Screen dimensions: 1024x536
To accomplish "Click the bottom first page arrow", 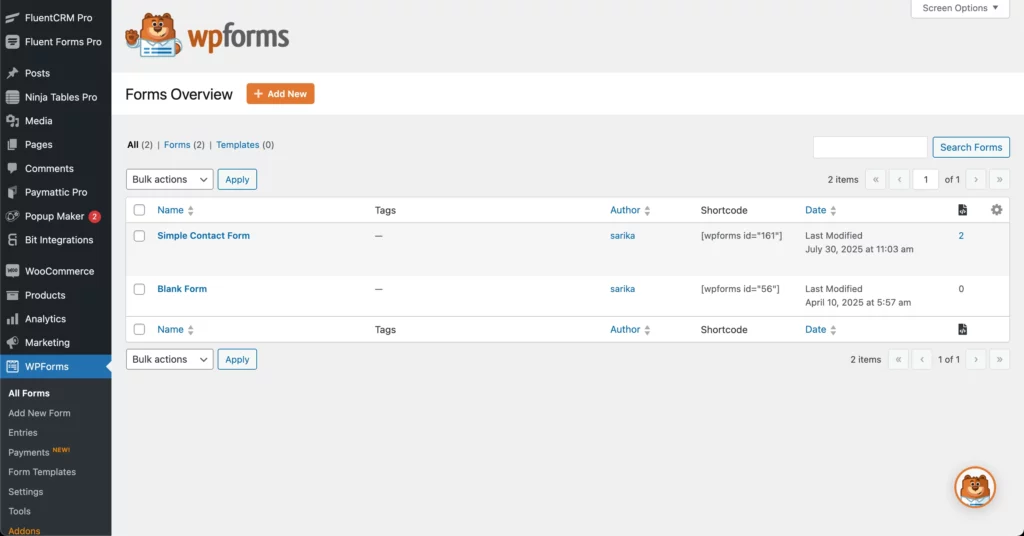I will point(898,359).
